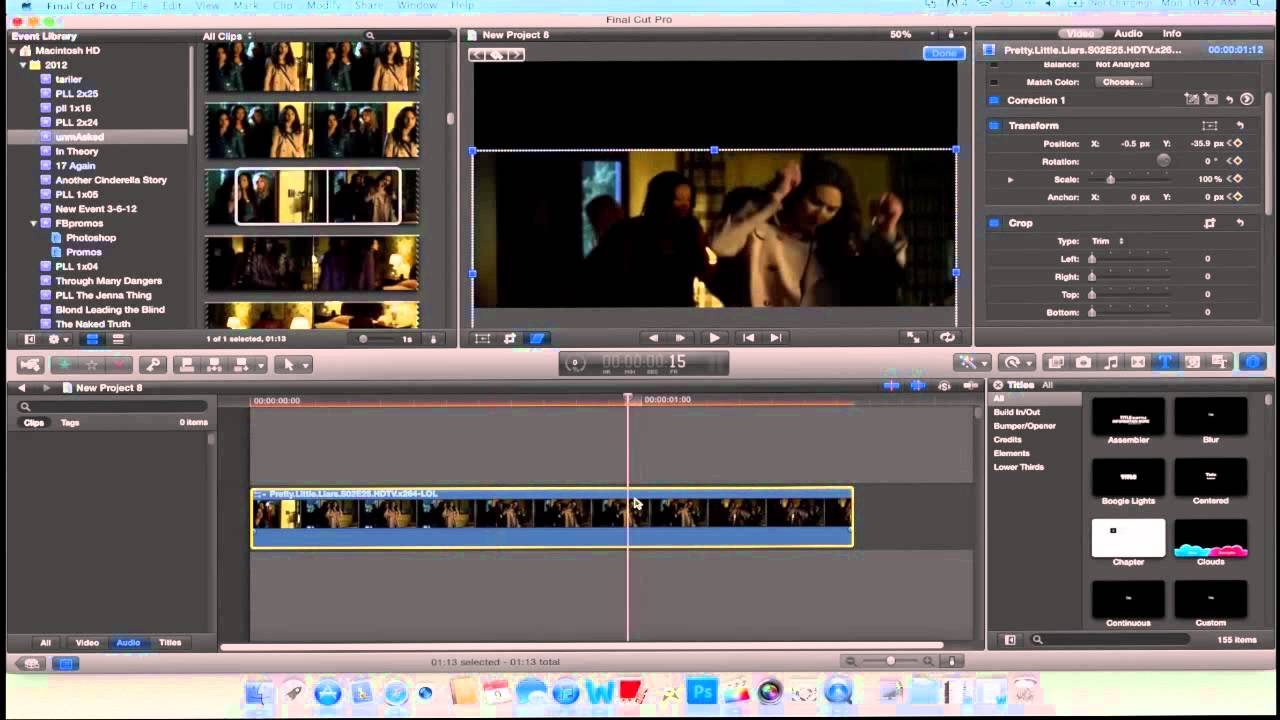This screenshot has height=720, width=1280.
Task: Select the Transform tool below viewer
Action: [482, 338]
